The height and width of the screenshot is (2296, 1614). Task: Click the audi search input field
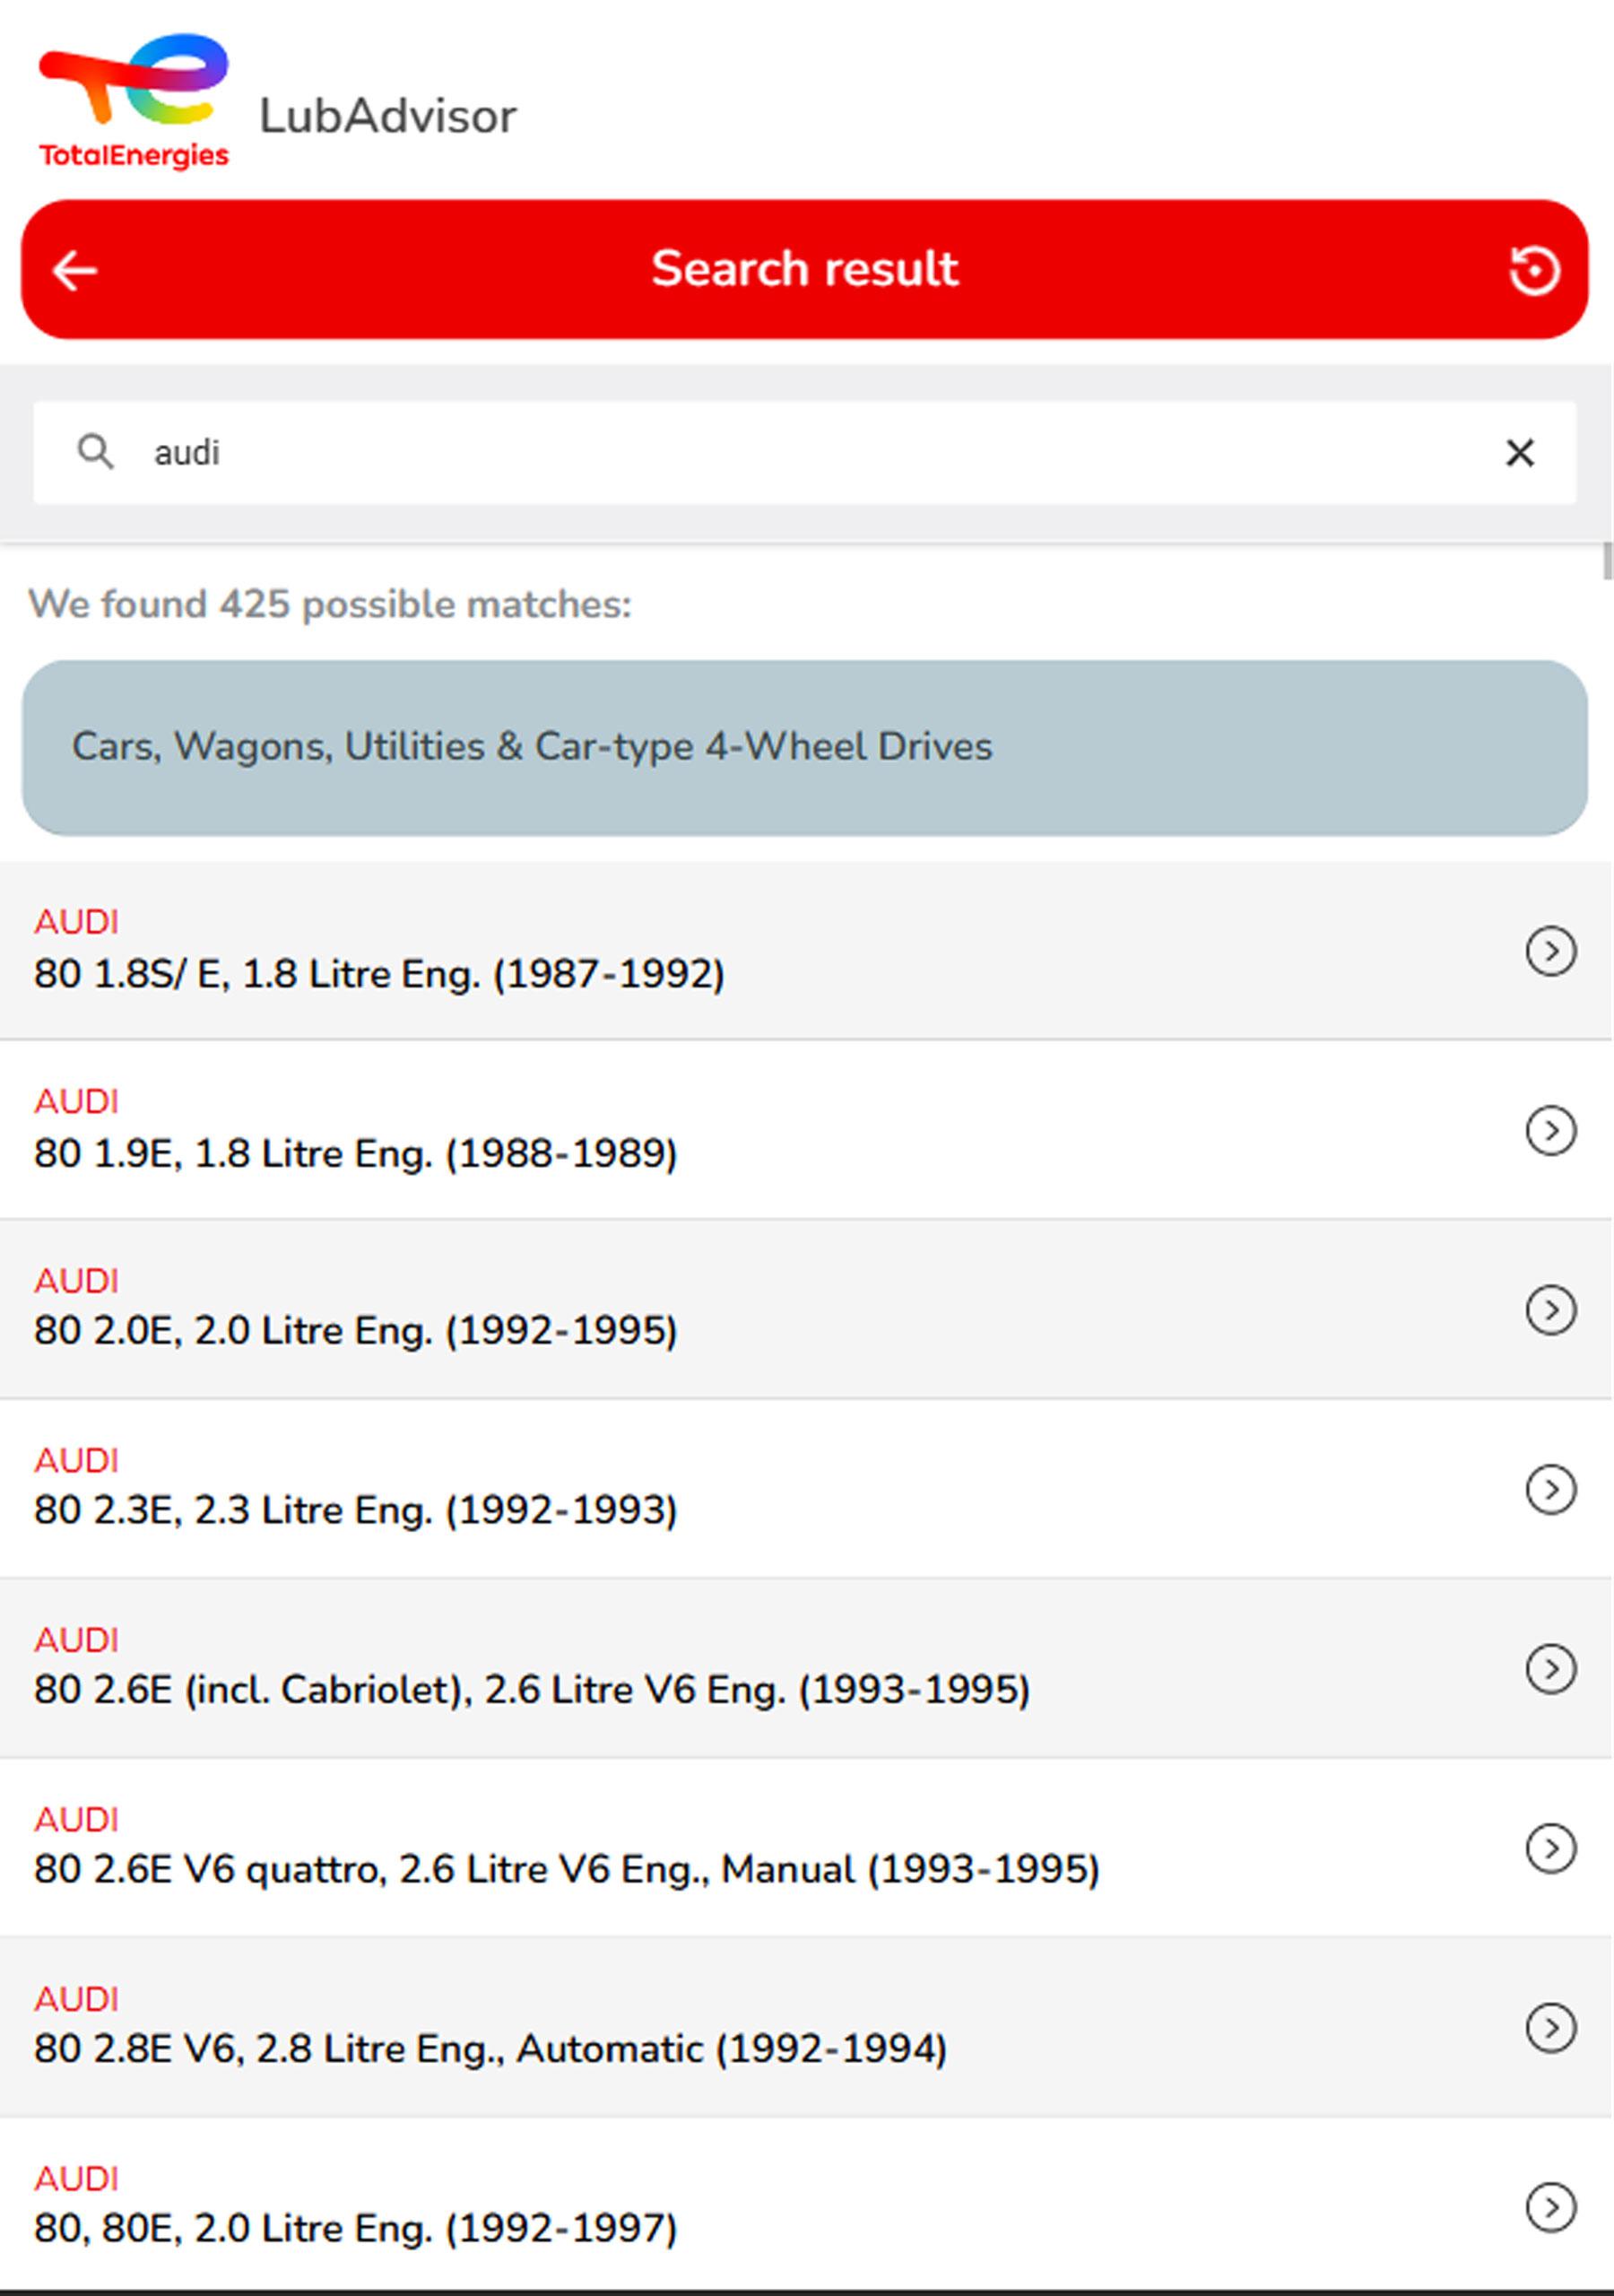pyautogui.click(x=805, y=453)
